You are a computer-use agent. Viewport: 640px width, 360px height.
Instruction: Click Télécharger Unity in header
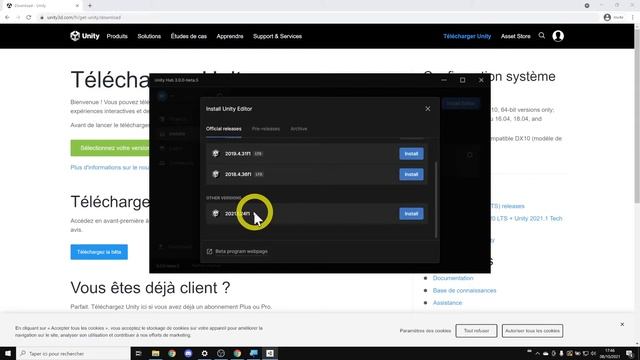click(467, 36)
